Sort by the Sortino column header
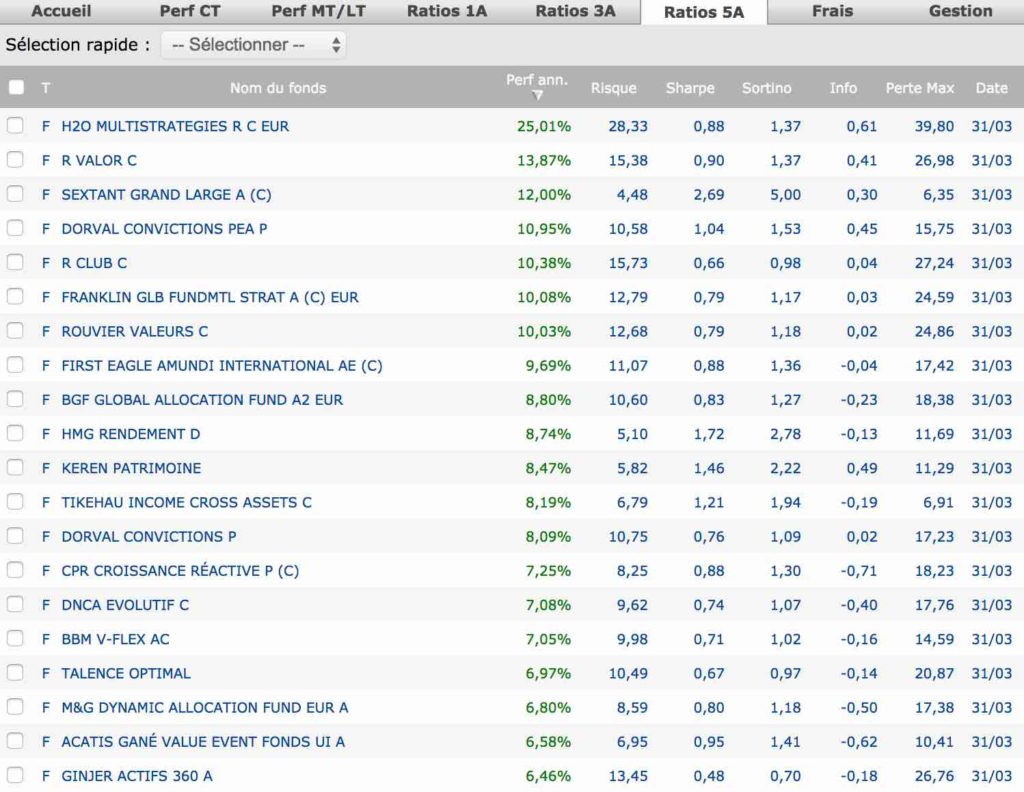Image resolution: width=1024 pixels, height=792 pixels. 766,88
